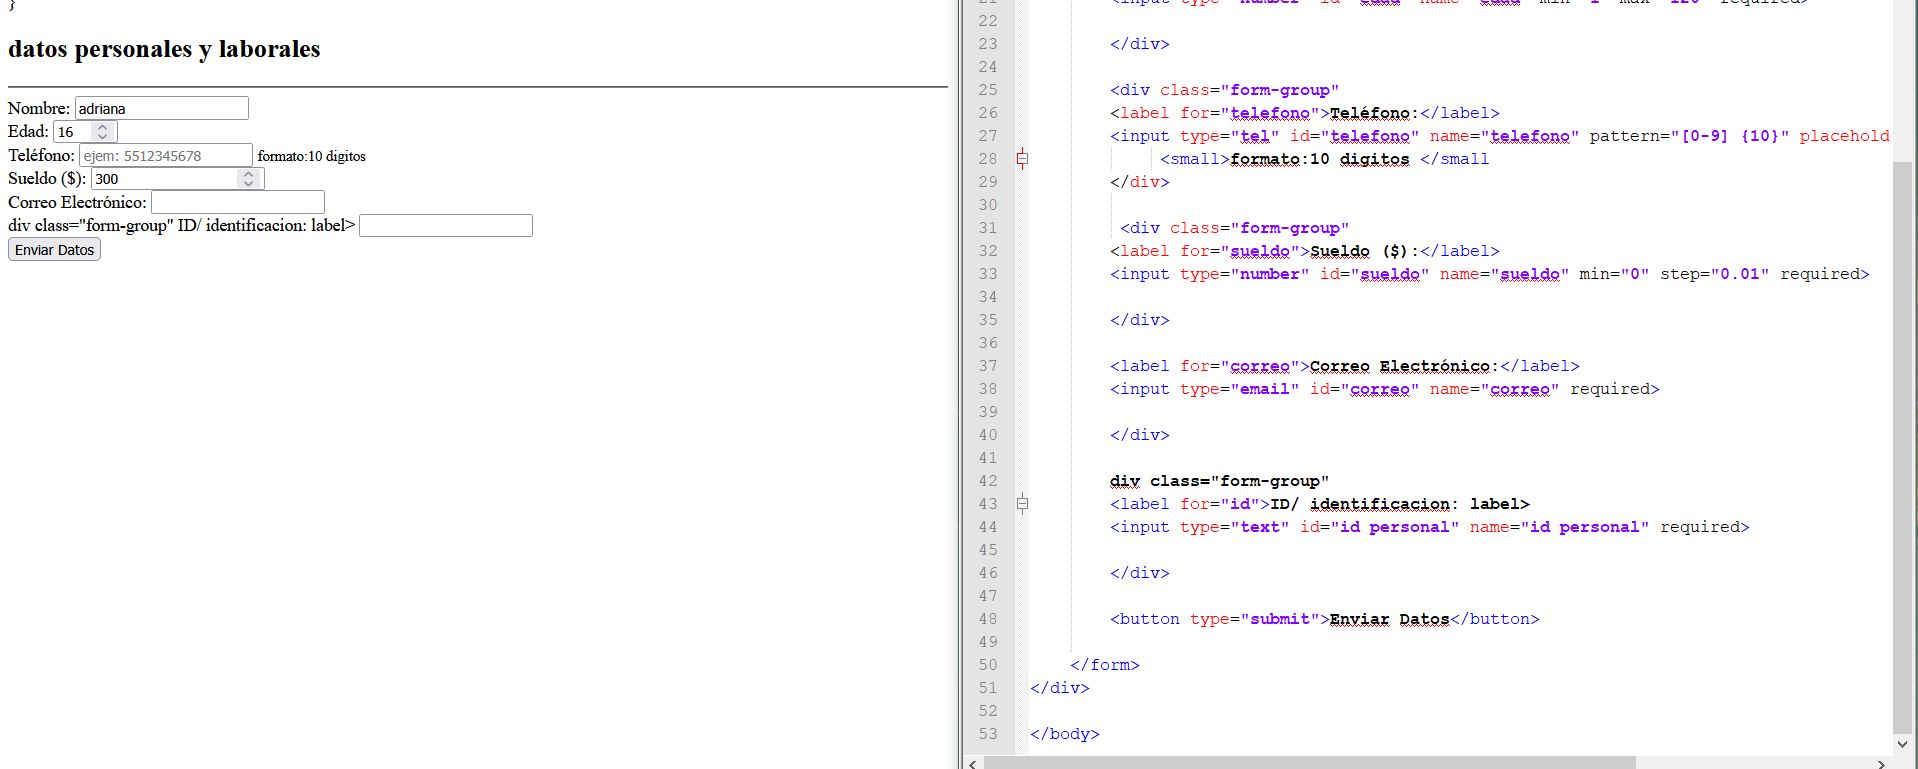
Task: Focus the Teléfono input field
Action: 165,155
